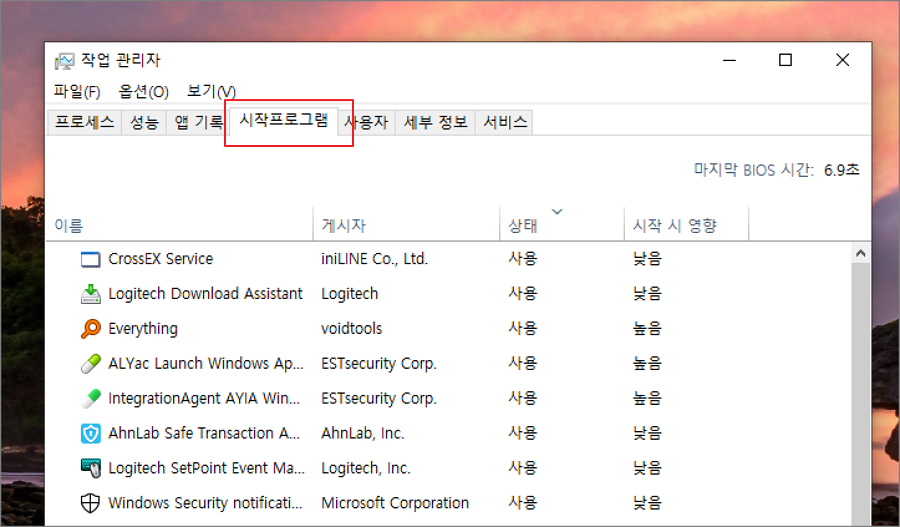This screenshot has width=900, height=527.
Task: Select the IntegrationAgent AYIA Win... entry
Action: (204, 398)
